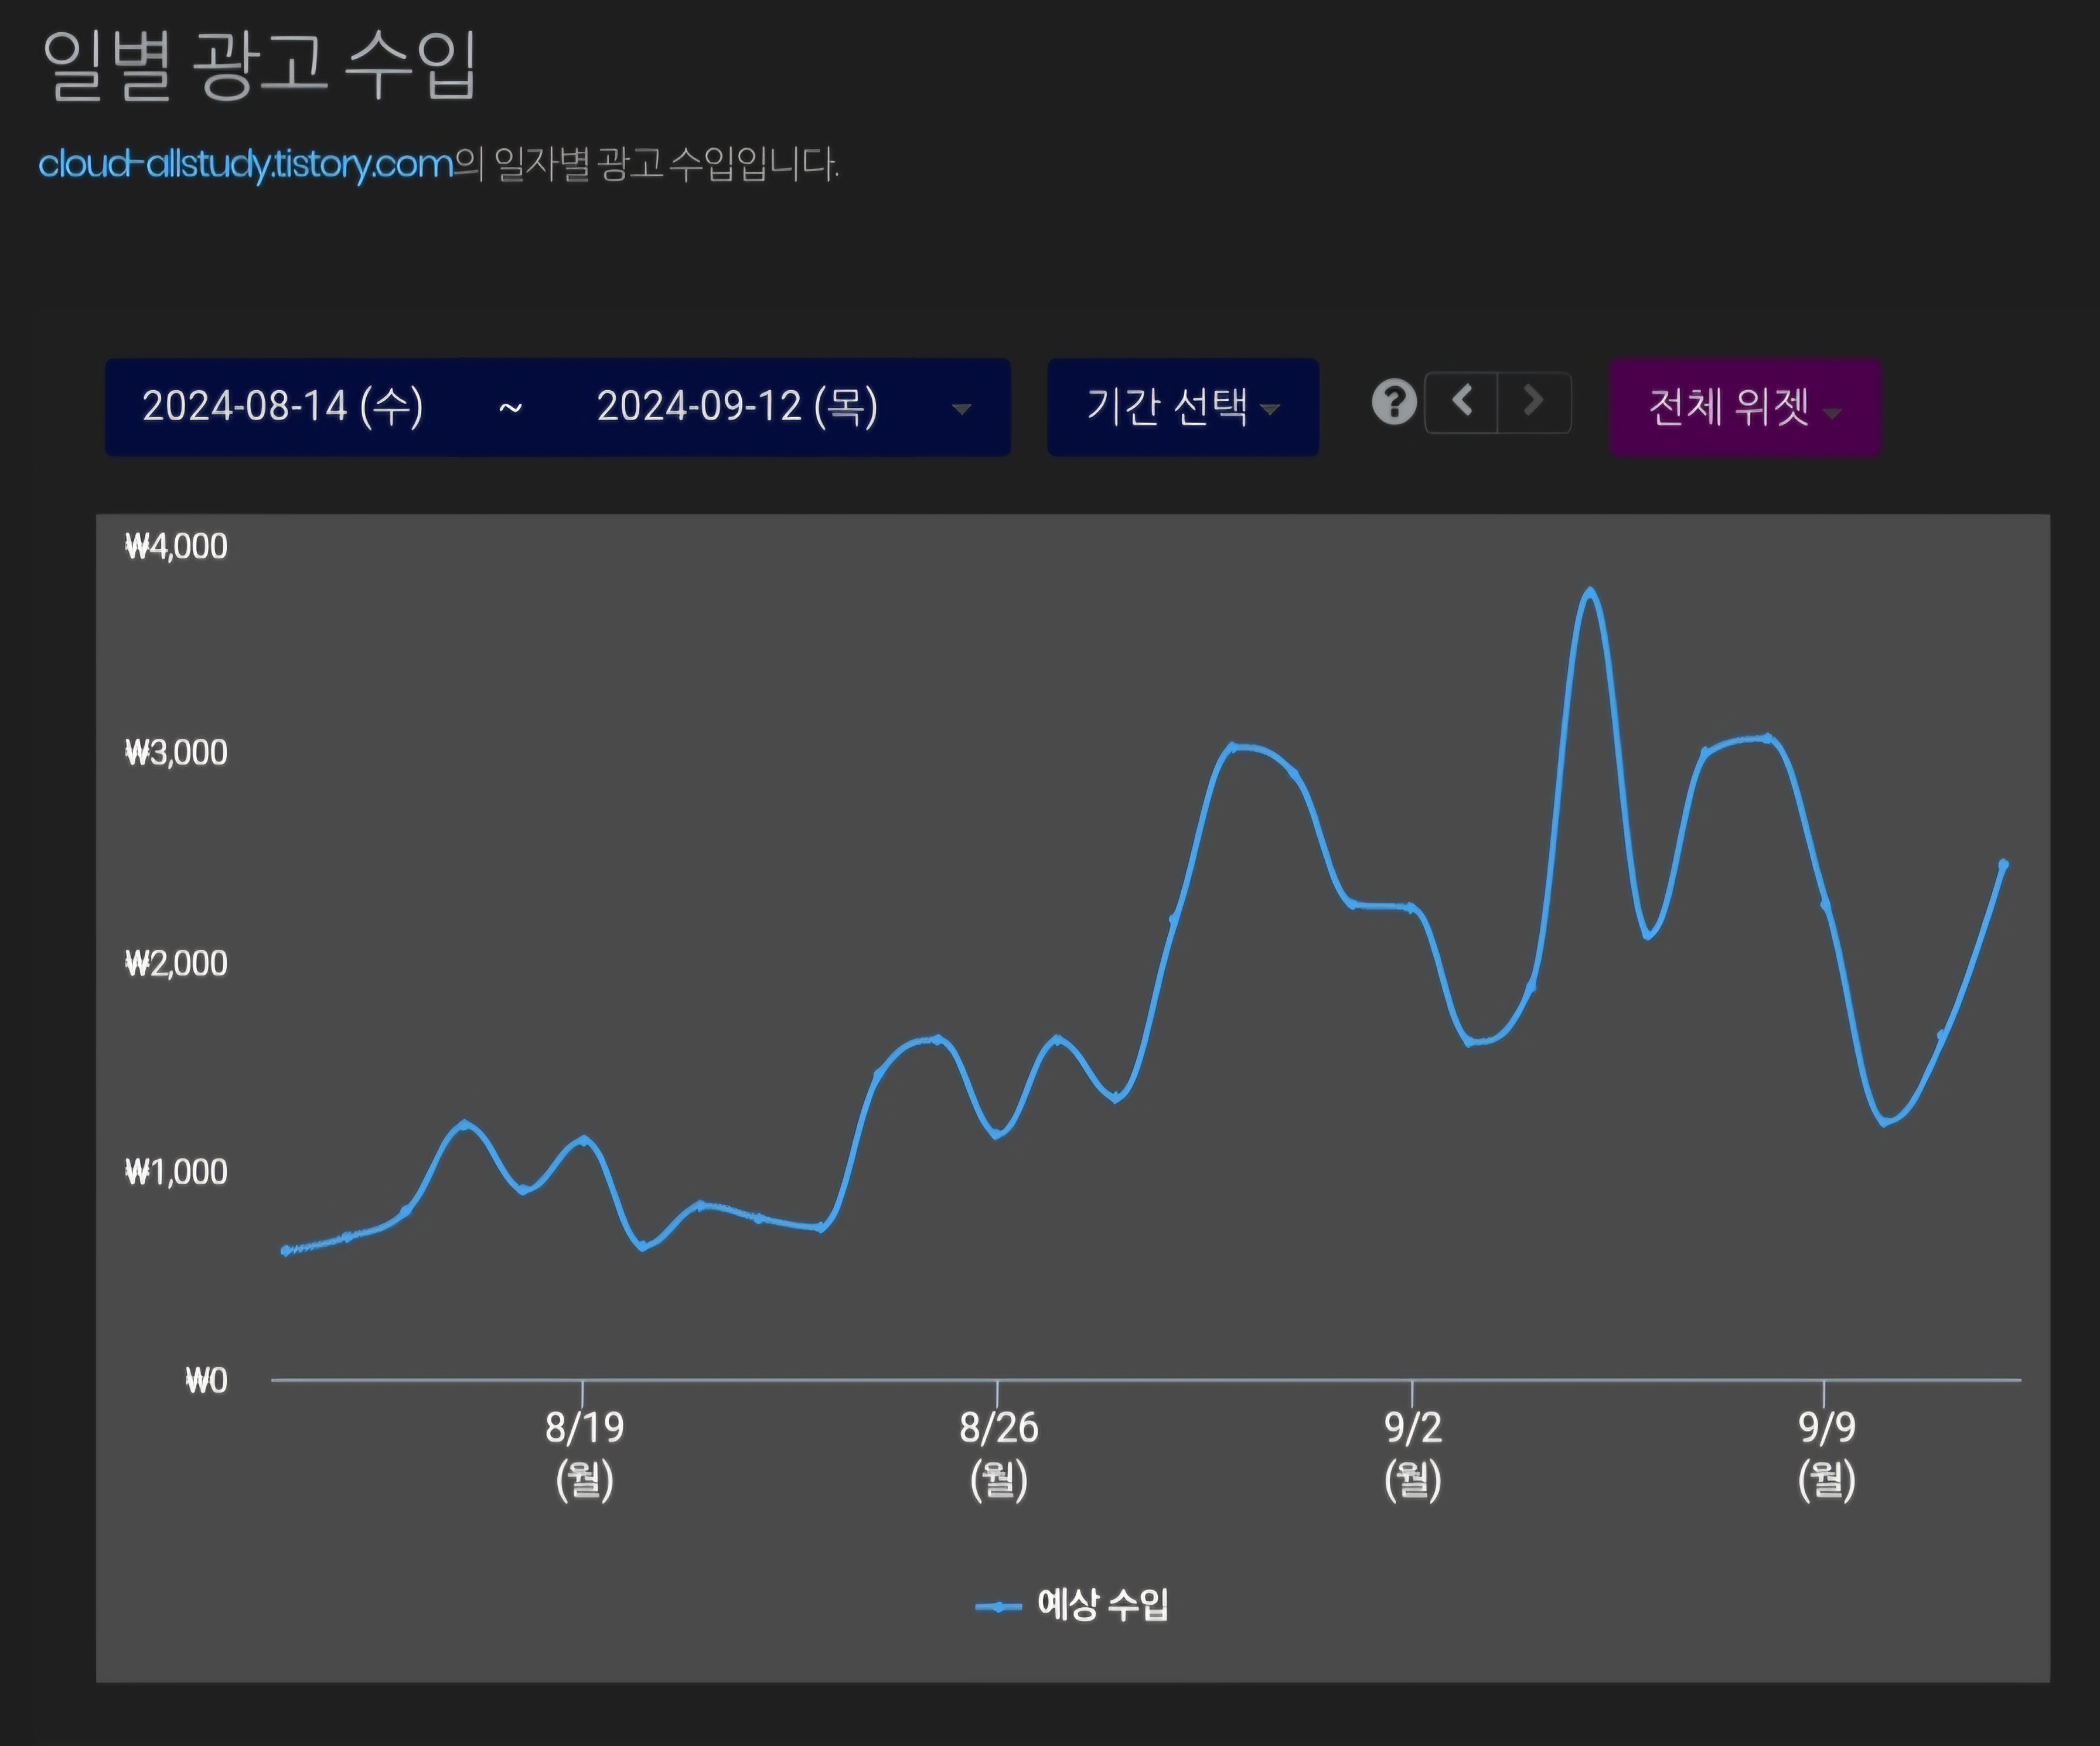Viewport: 2100px width, 1746px height.
Task: Expand the 전체 위젯 dropdown
Action: pyautogui.click(x=1744, y=407)
